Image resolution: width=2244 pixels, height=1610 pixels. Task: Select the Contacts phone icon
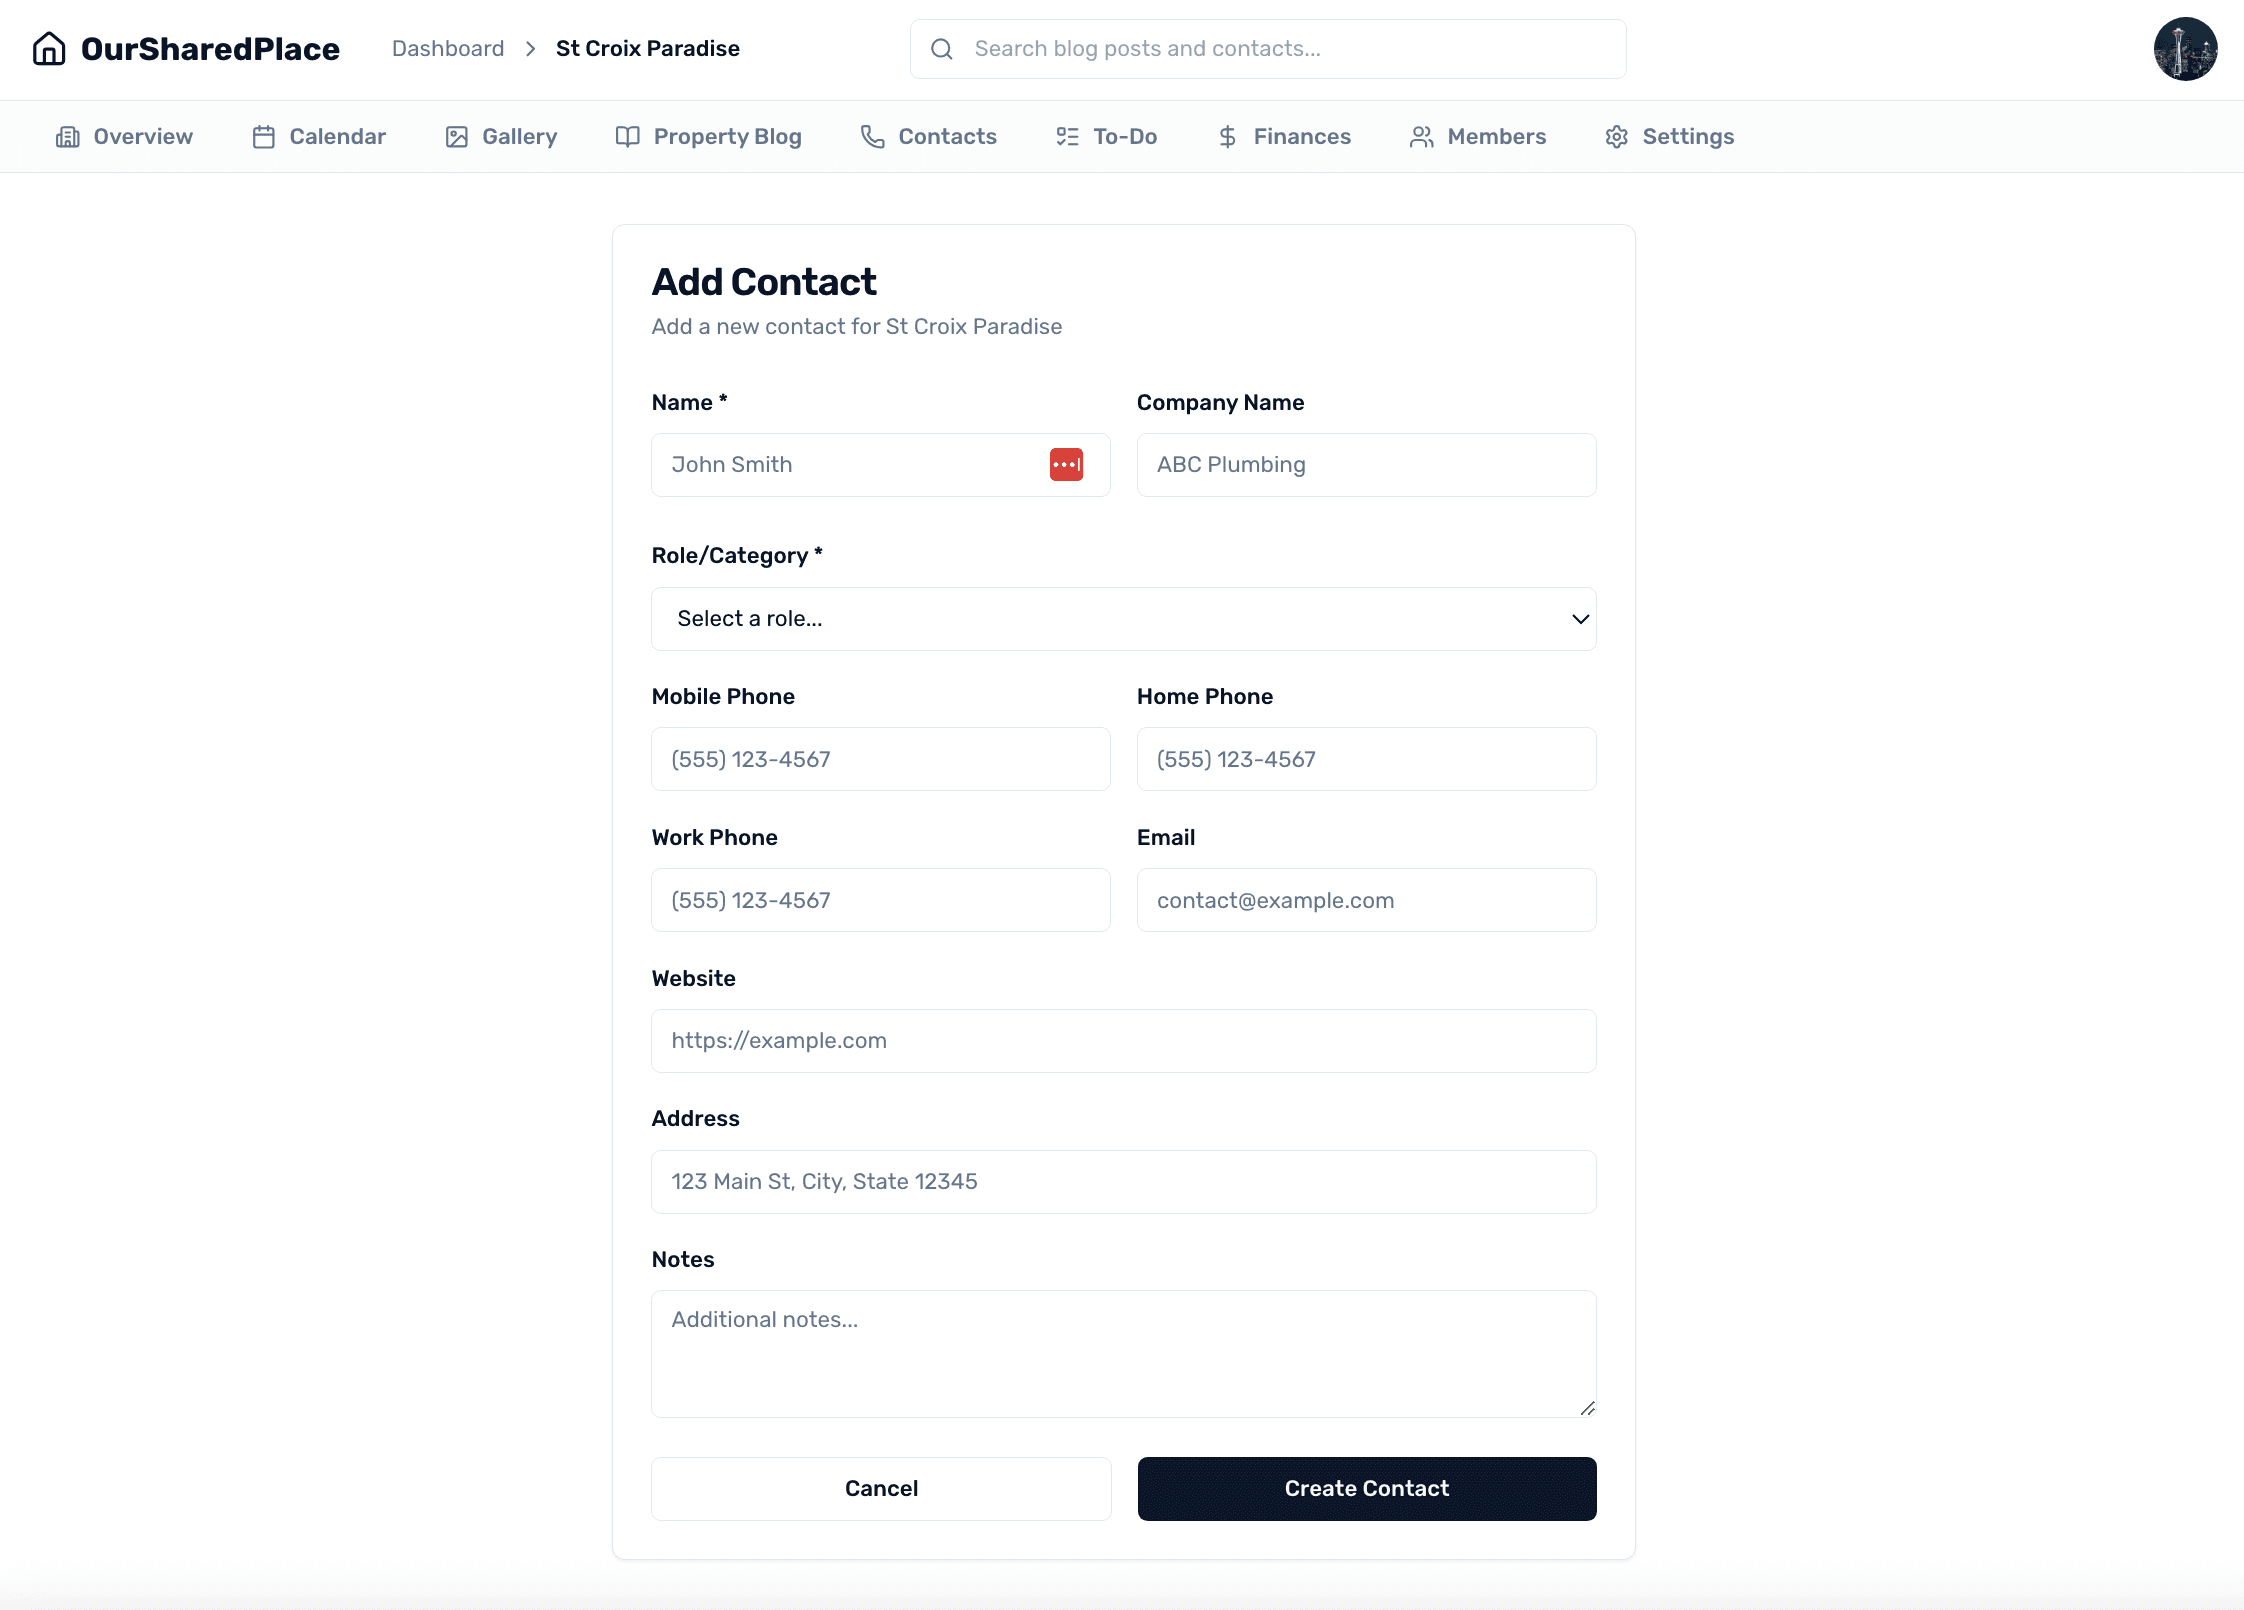pyautogui.click(x=871, y=136)
